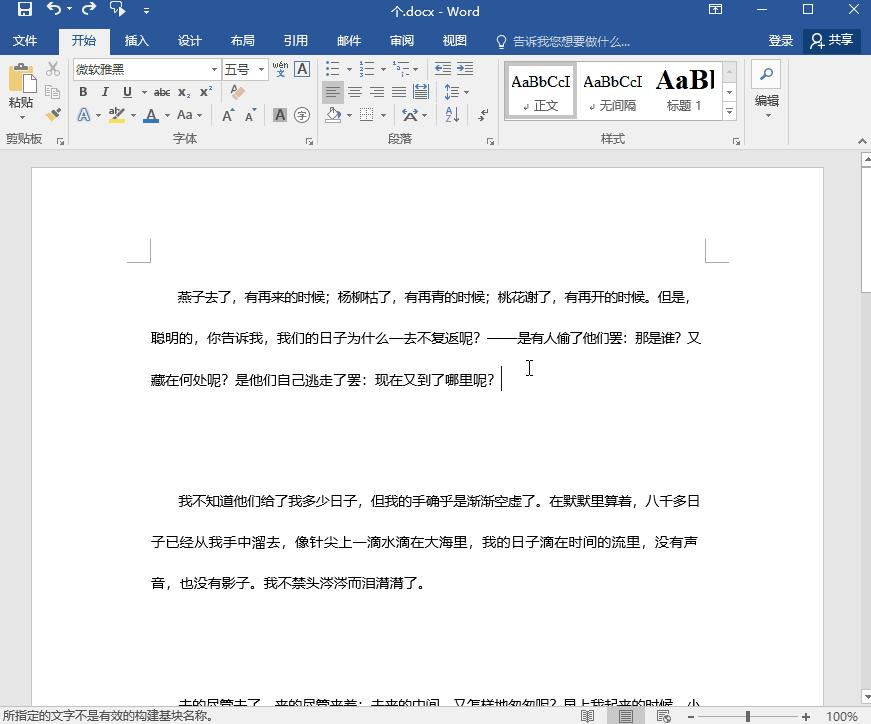Image resolution: width=871 pixels, height=724 pixels.
Task: Click the 共享 button
Action: [833, 41]
